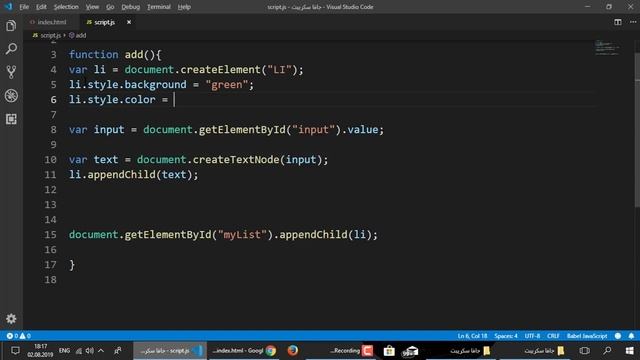Open the Edit menu

(x=41, y=7)
